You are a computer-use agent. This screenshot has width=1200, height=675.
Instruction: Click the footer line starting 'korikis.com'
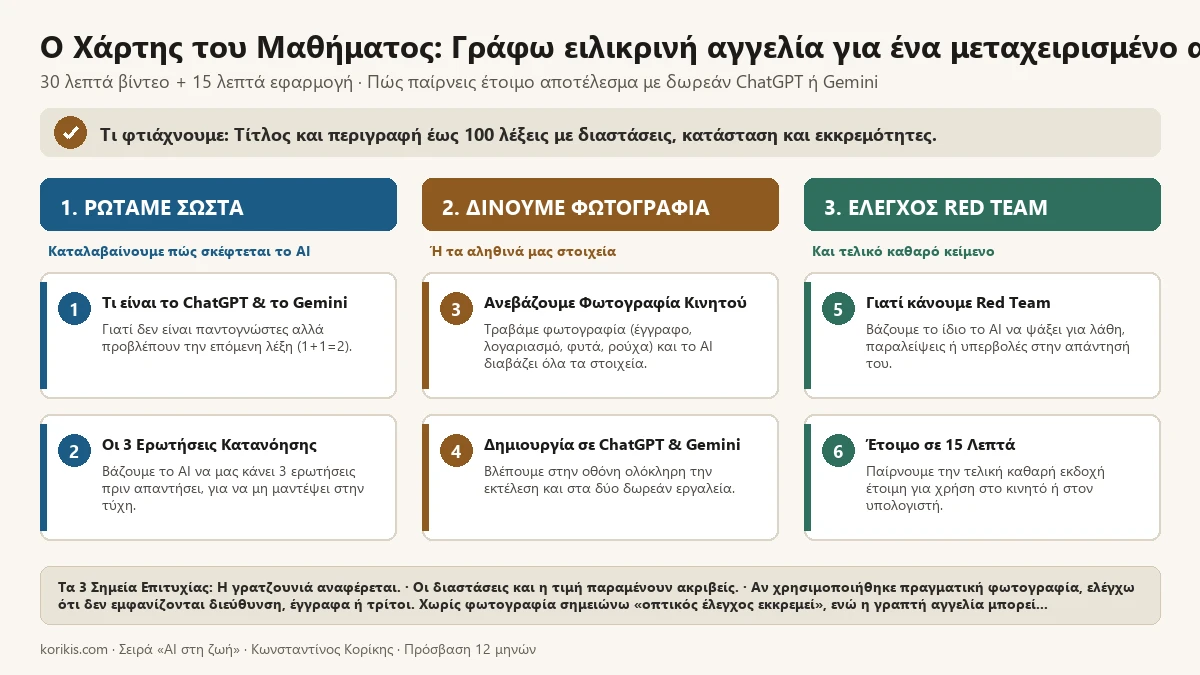(x=288, y=650)
